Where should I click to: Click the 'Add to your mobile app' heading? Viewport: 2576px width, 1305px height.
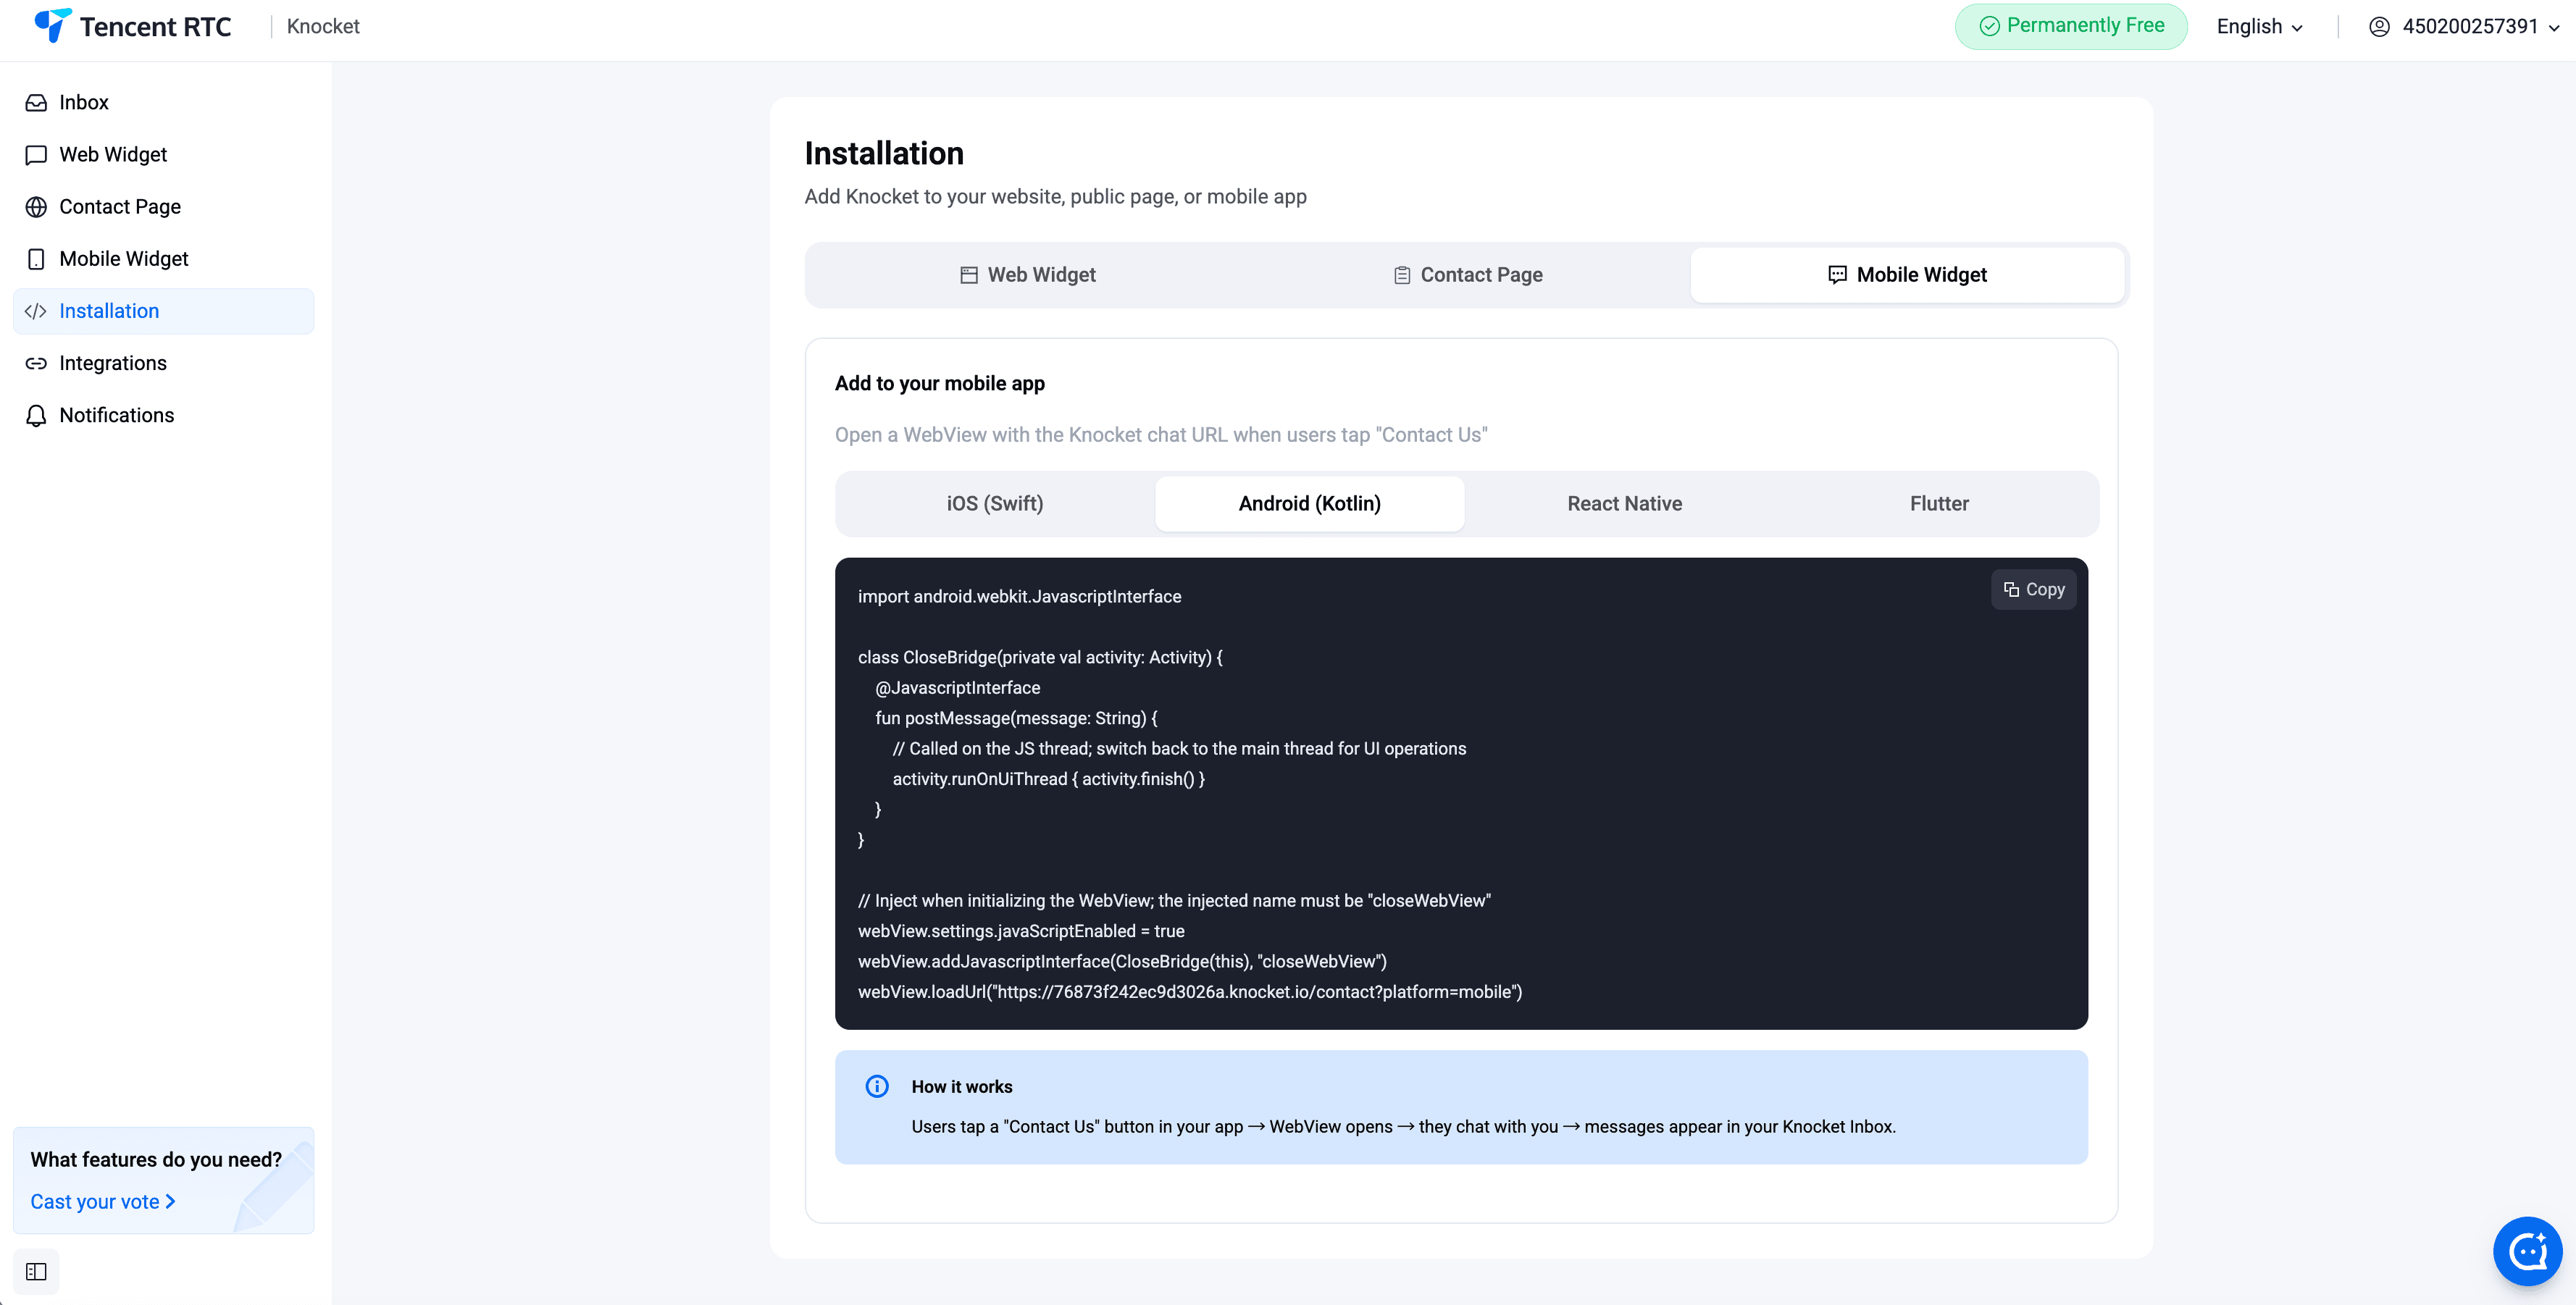[x=939, y=383]
